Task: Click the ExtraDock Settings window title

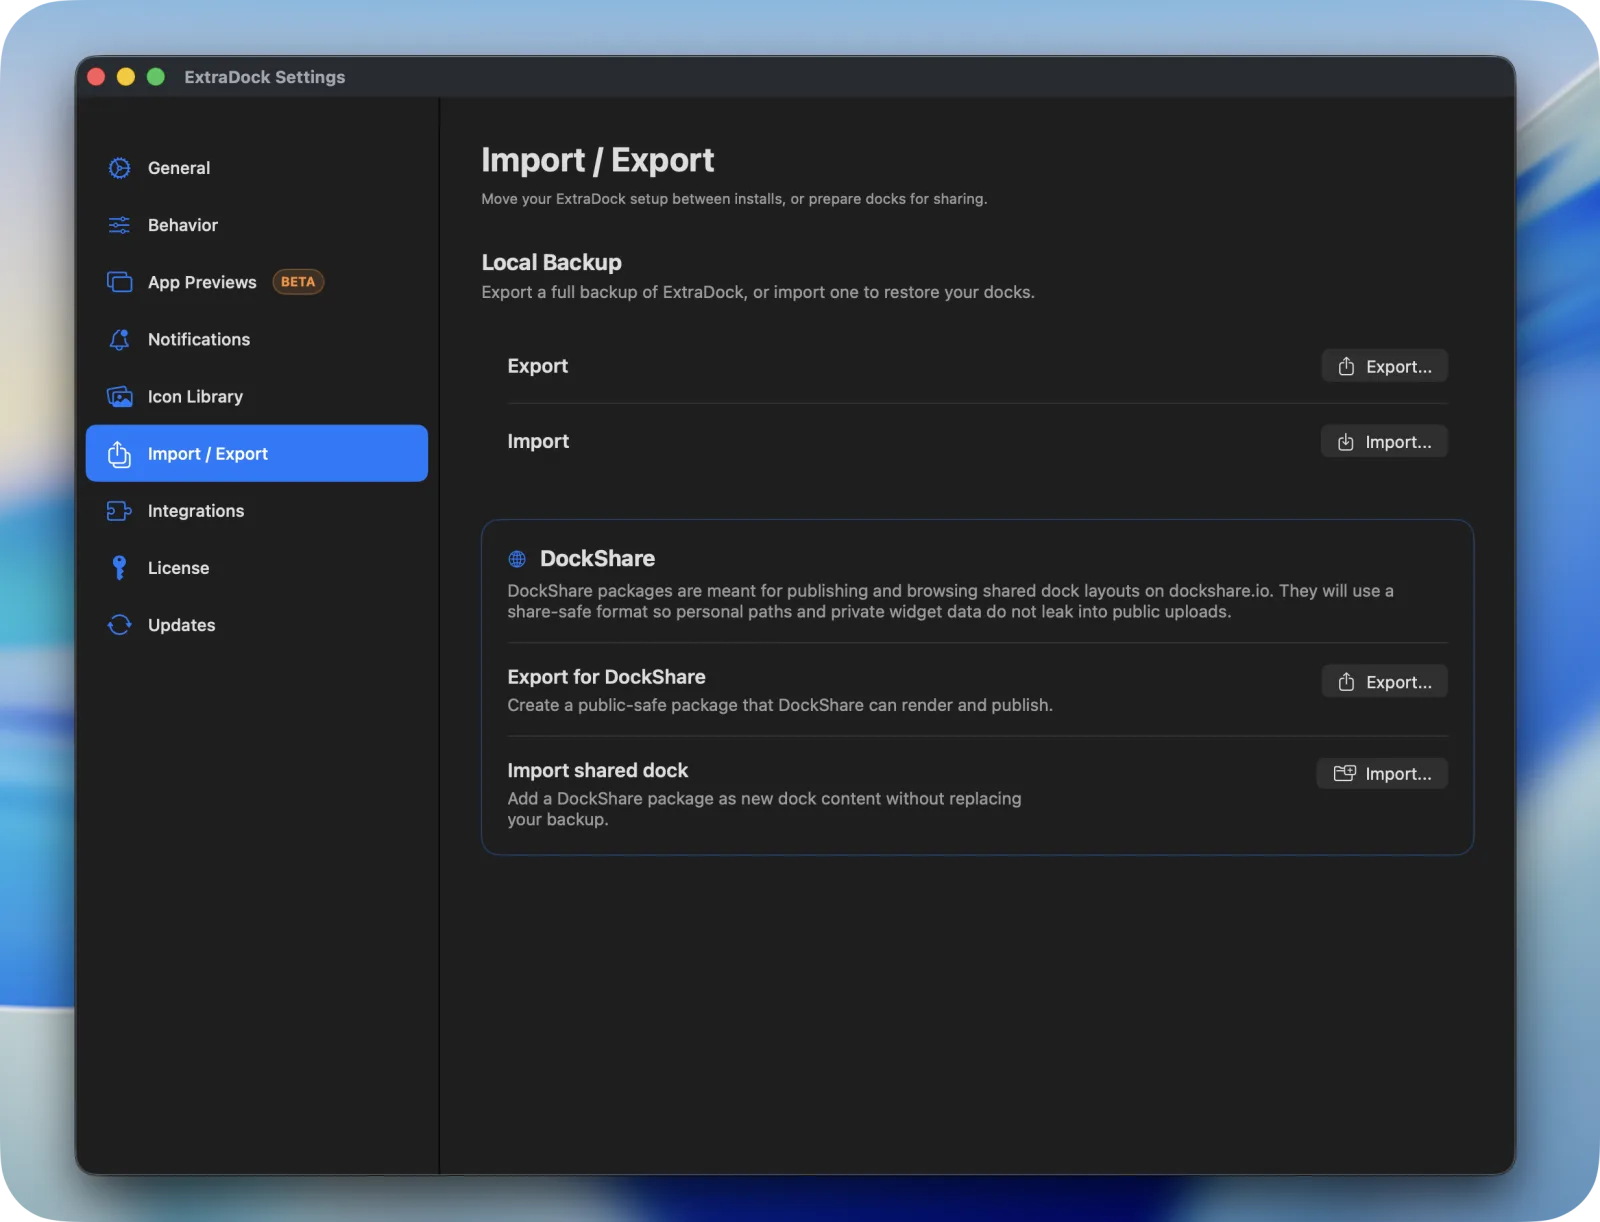Action: click(x=264, y=77)
